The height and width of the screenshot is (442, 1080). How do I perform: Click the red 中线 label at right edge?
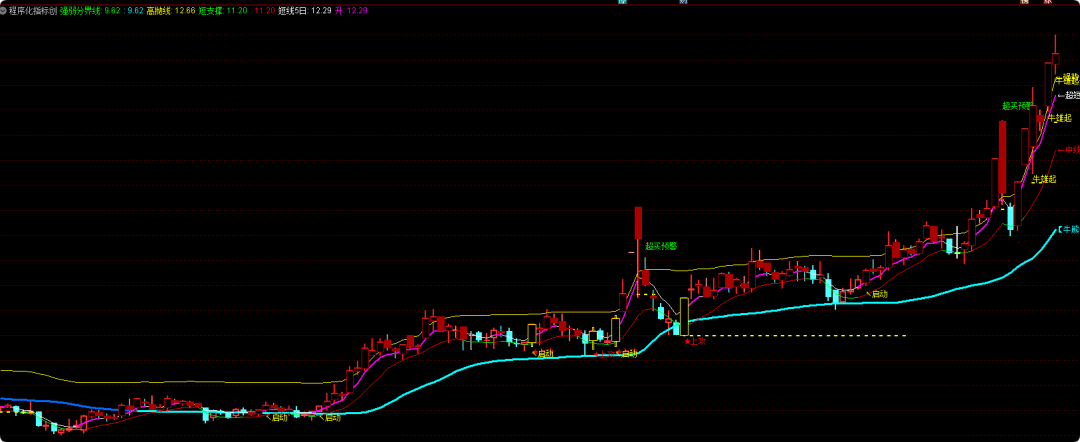click(1070, 150)
